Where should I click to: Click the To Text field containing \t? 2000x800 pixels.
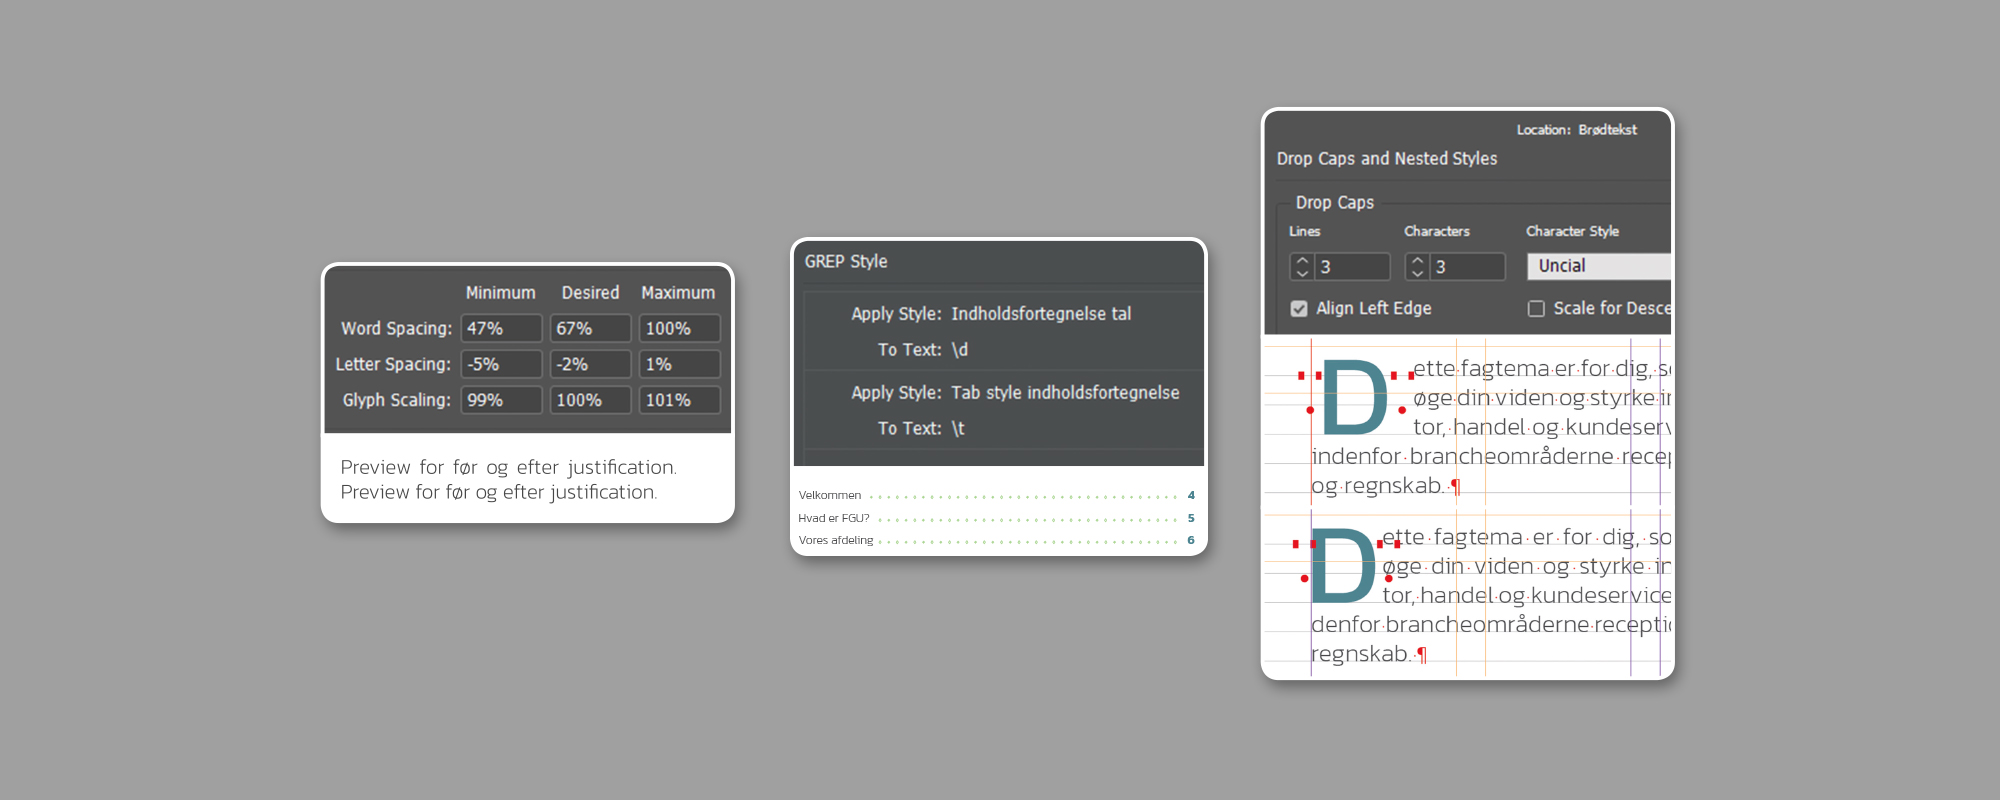(958, 429)
